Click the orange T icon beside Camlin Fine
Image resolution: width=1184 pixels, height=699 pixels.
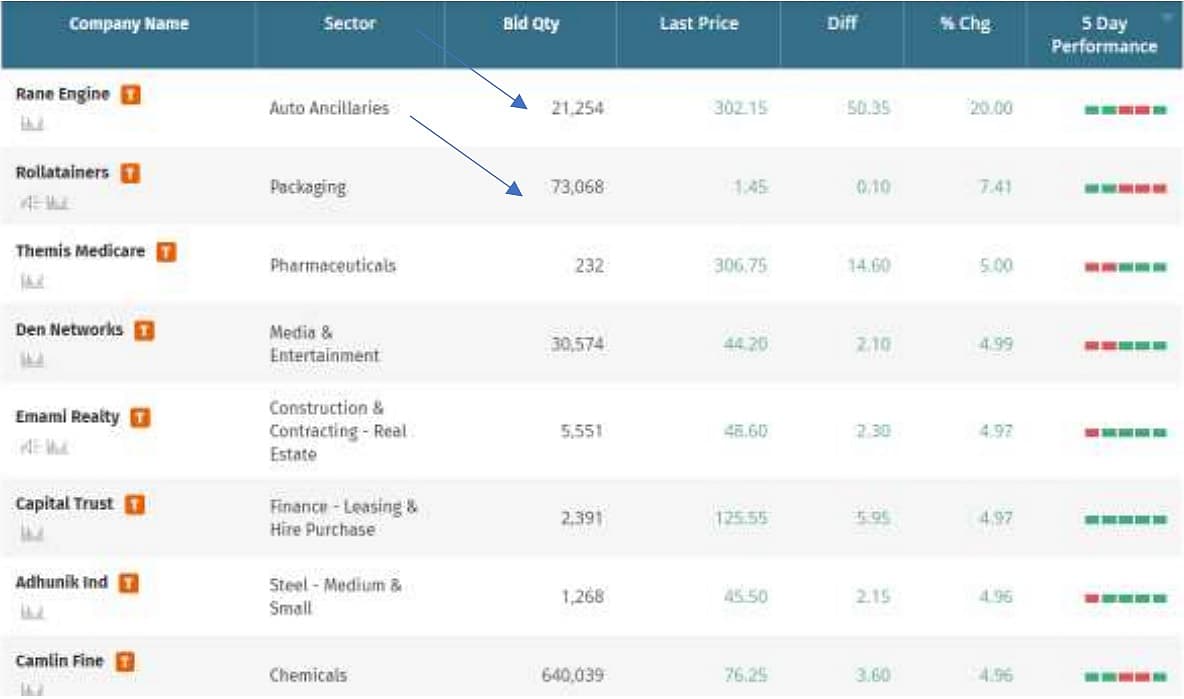pos(125,662)
